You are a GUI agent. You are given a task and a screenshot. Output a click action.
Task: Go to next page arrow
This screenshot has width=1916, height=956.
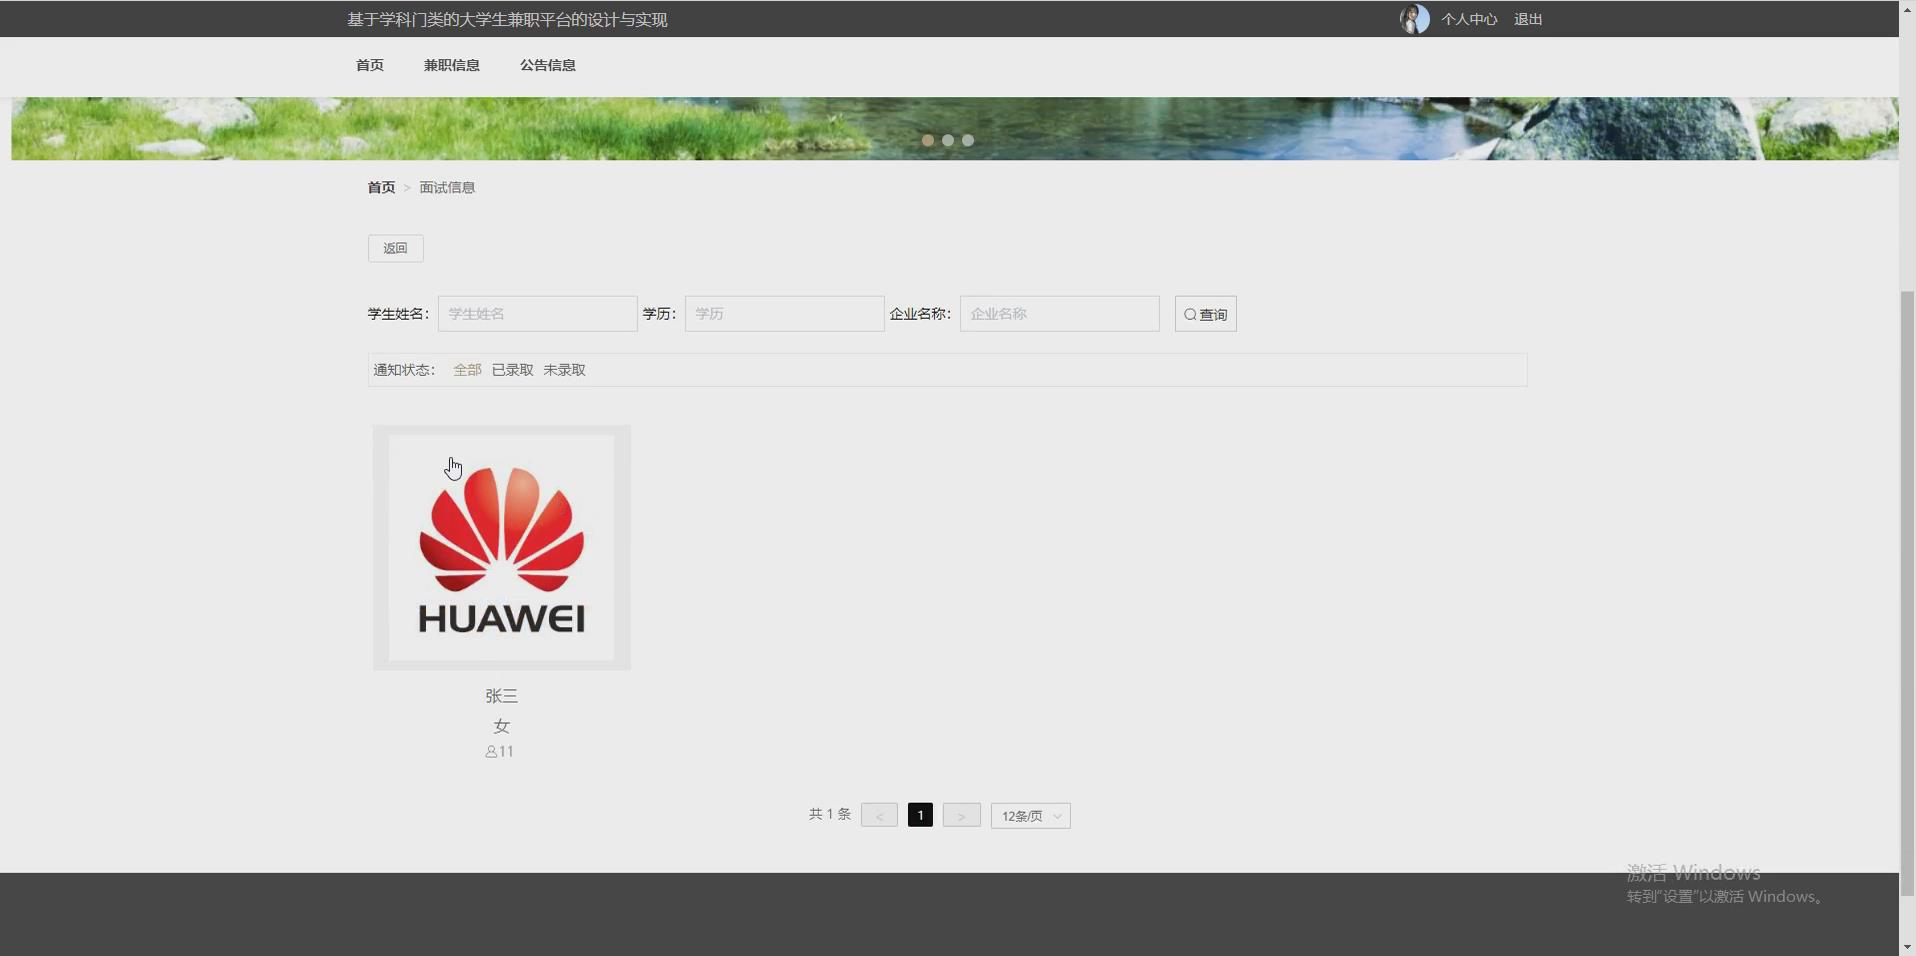[x=961, y=816]
